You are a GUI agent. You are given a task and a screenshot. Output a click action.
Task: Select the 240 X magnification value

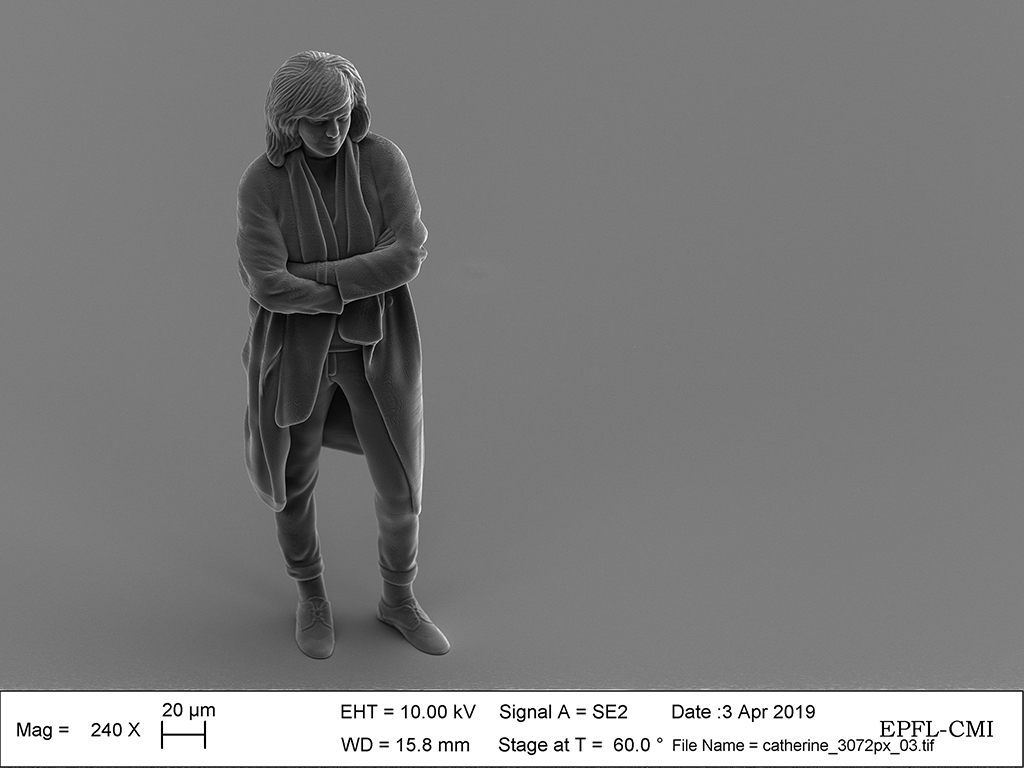tap(115, 730)
